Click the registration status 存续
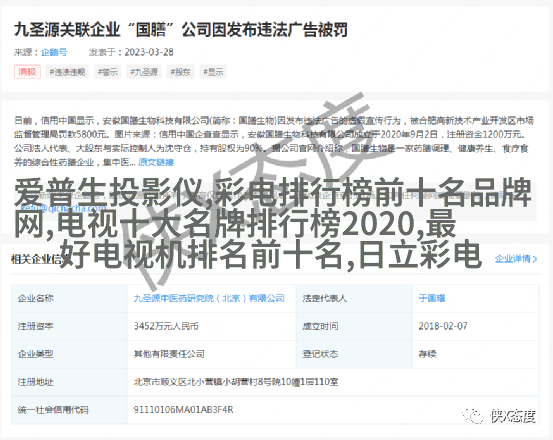This screenshot has width=553, height=440. point(427,354)
